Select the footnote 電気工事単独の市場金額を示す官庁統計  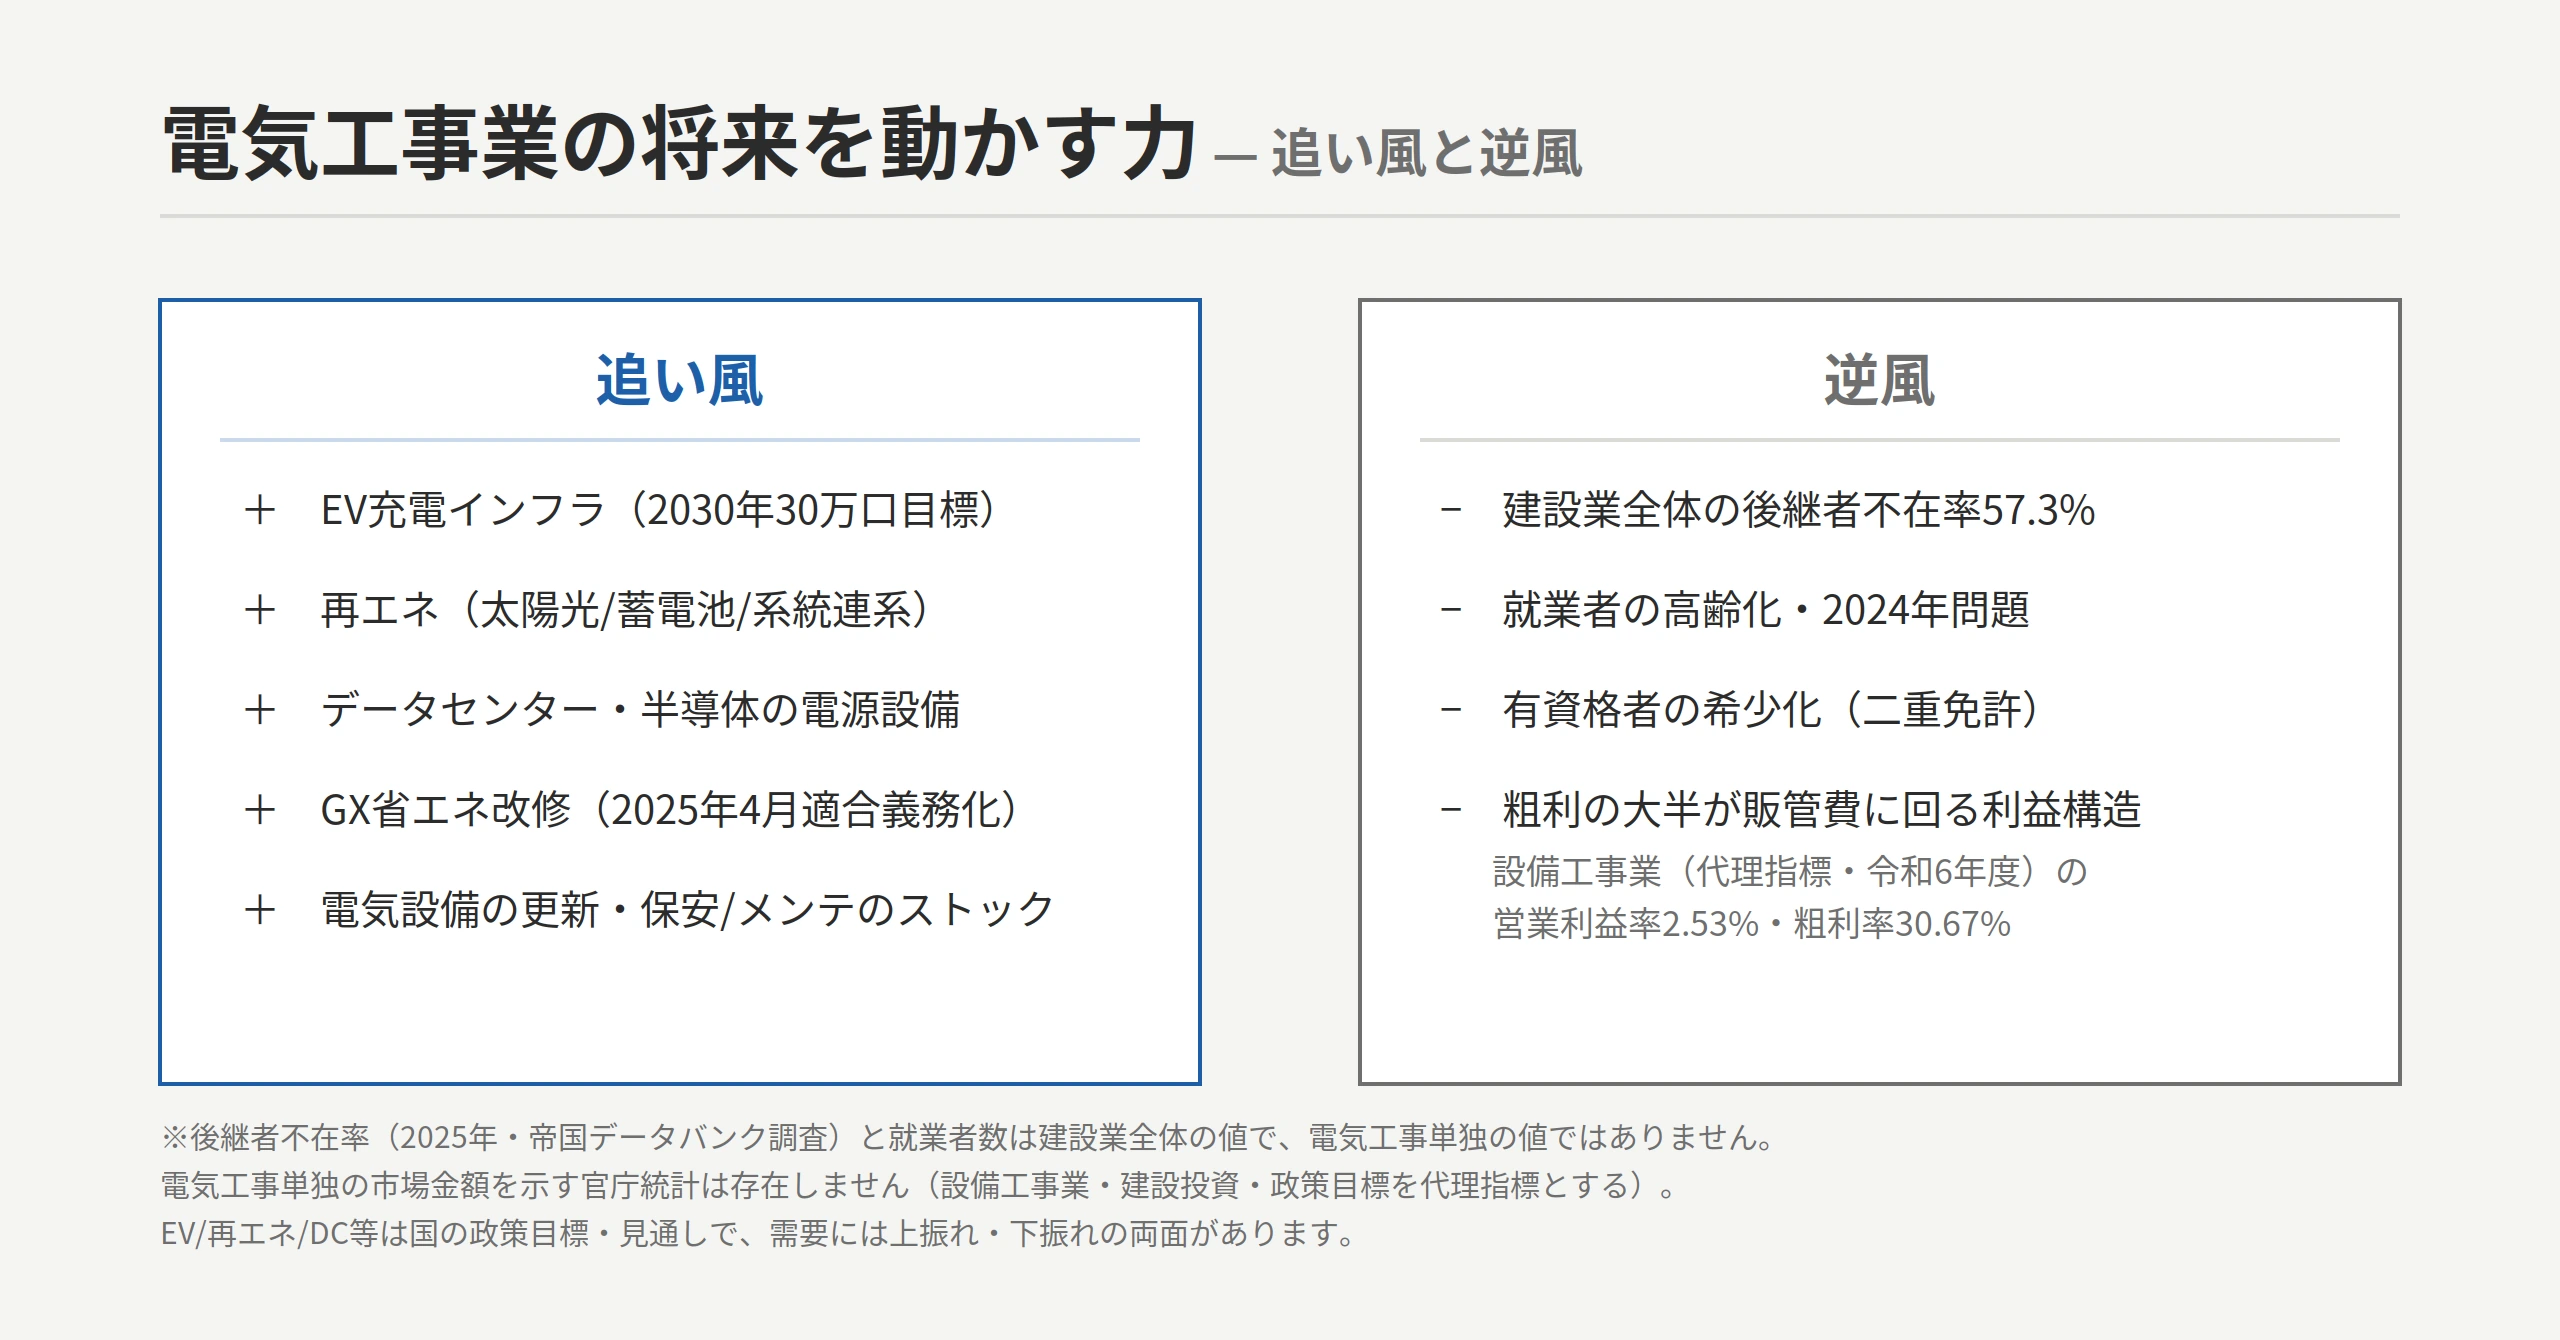[x=919, y=1185]
